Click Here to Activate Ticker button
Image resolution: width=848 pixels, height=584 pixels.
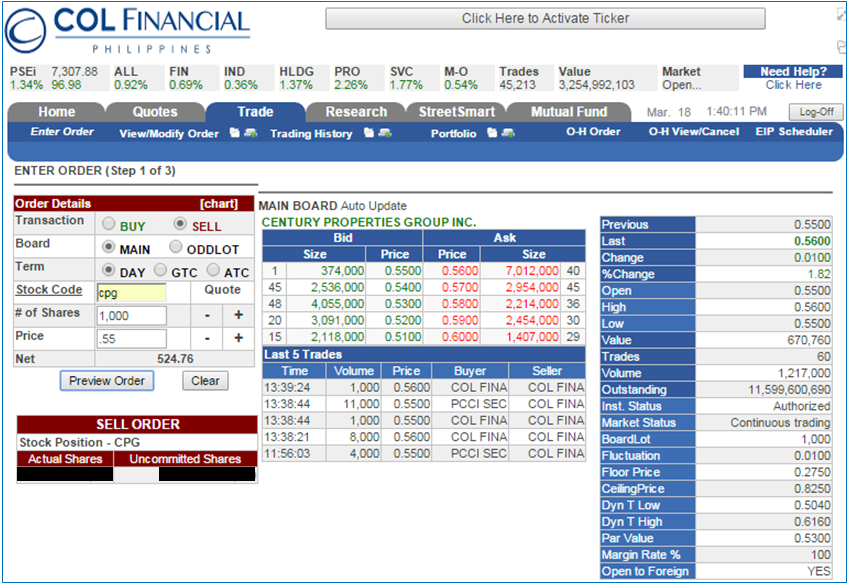pyautogui.click(x=545, y=18)
